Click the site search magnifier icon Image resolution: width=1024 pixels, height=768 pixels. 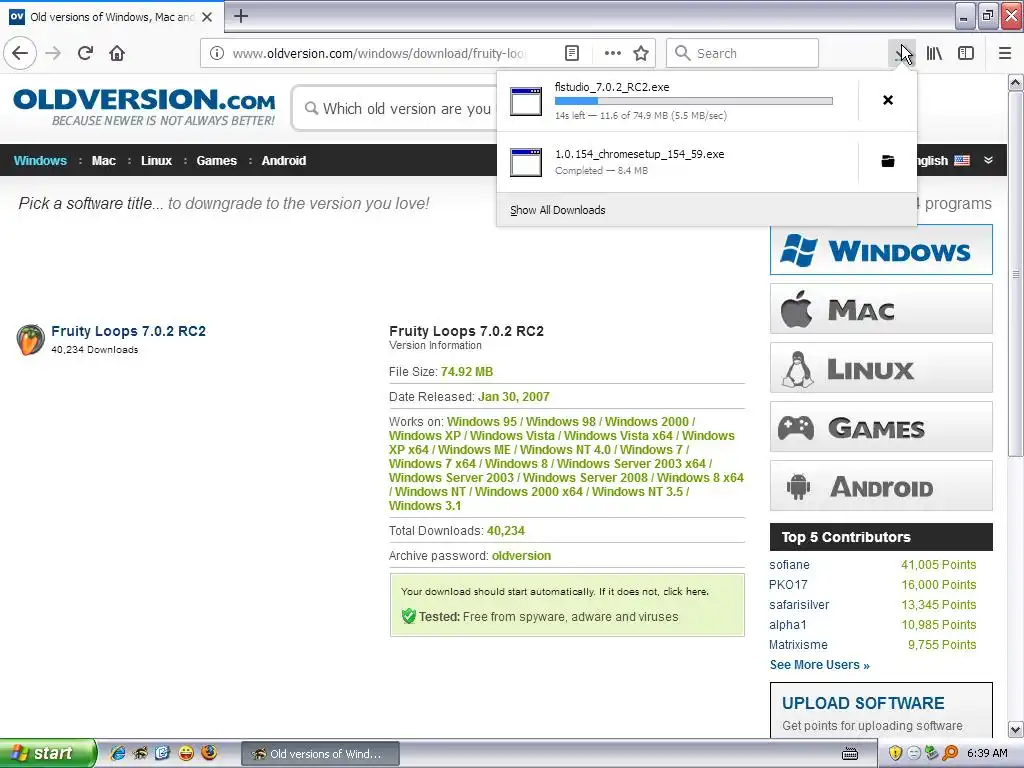coord(312,108)
